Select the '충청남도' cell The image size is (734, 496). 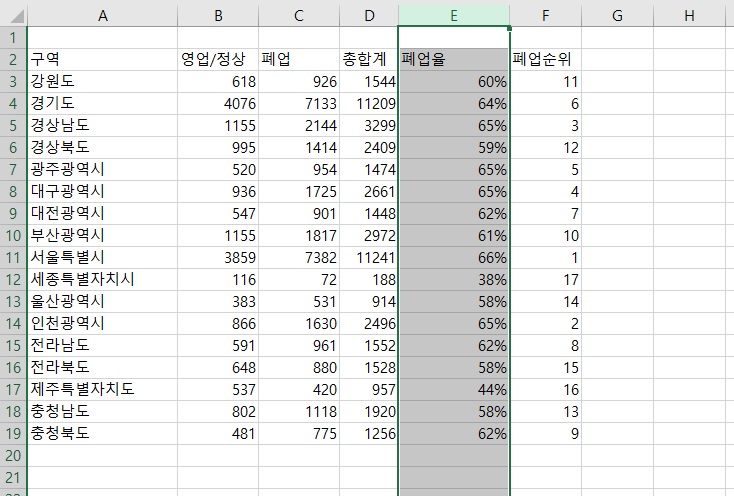point(103,412)
